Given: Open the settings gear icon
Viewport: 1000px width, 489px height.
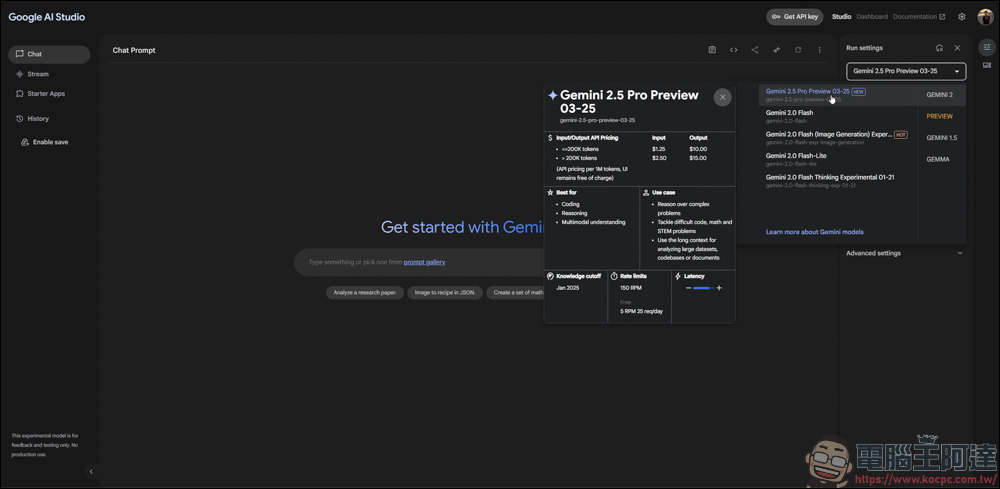Looking at the screenshot, I should coord(962,17).
